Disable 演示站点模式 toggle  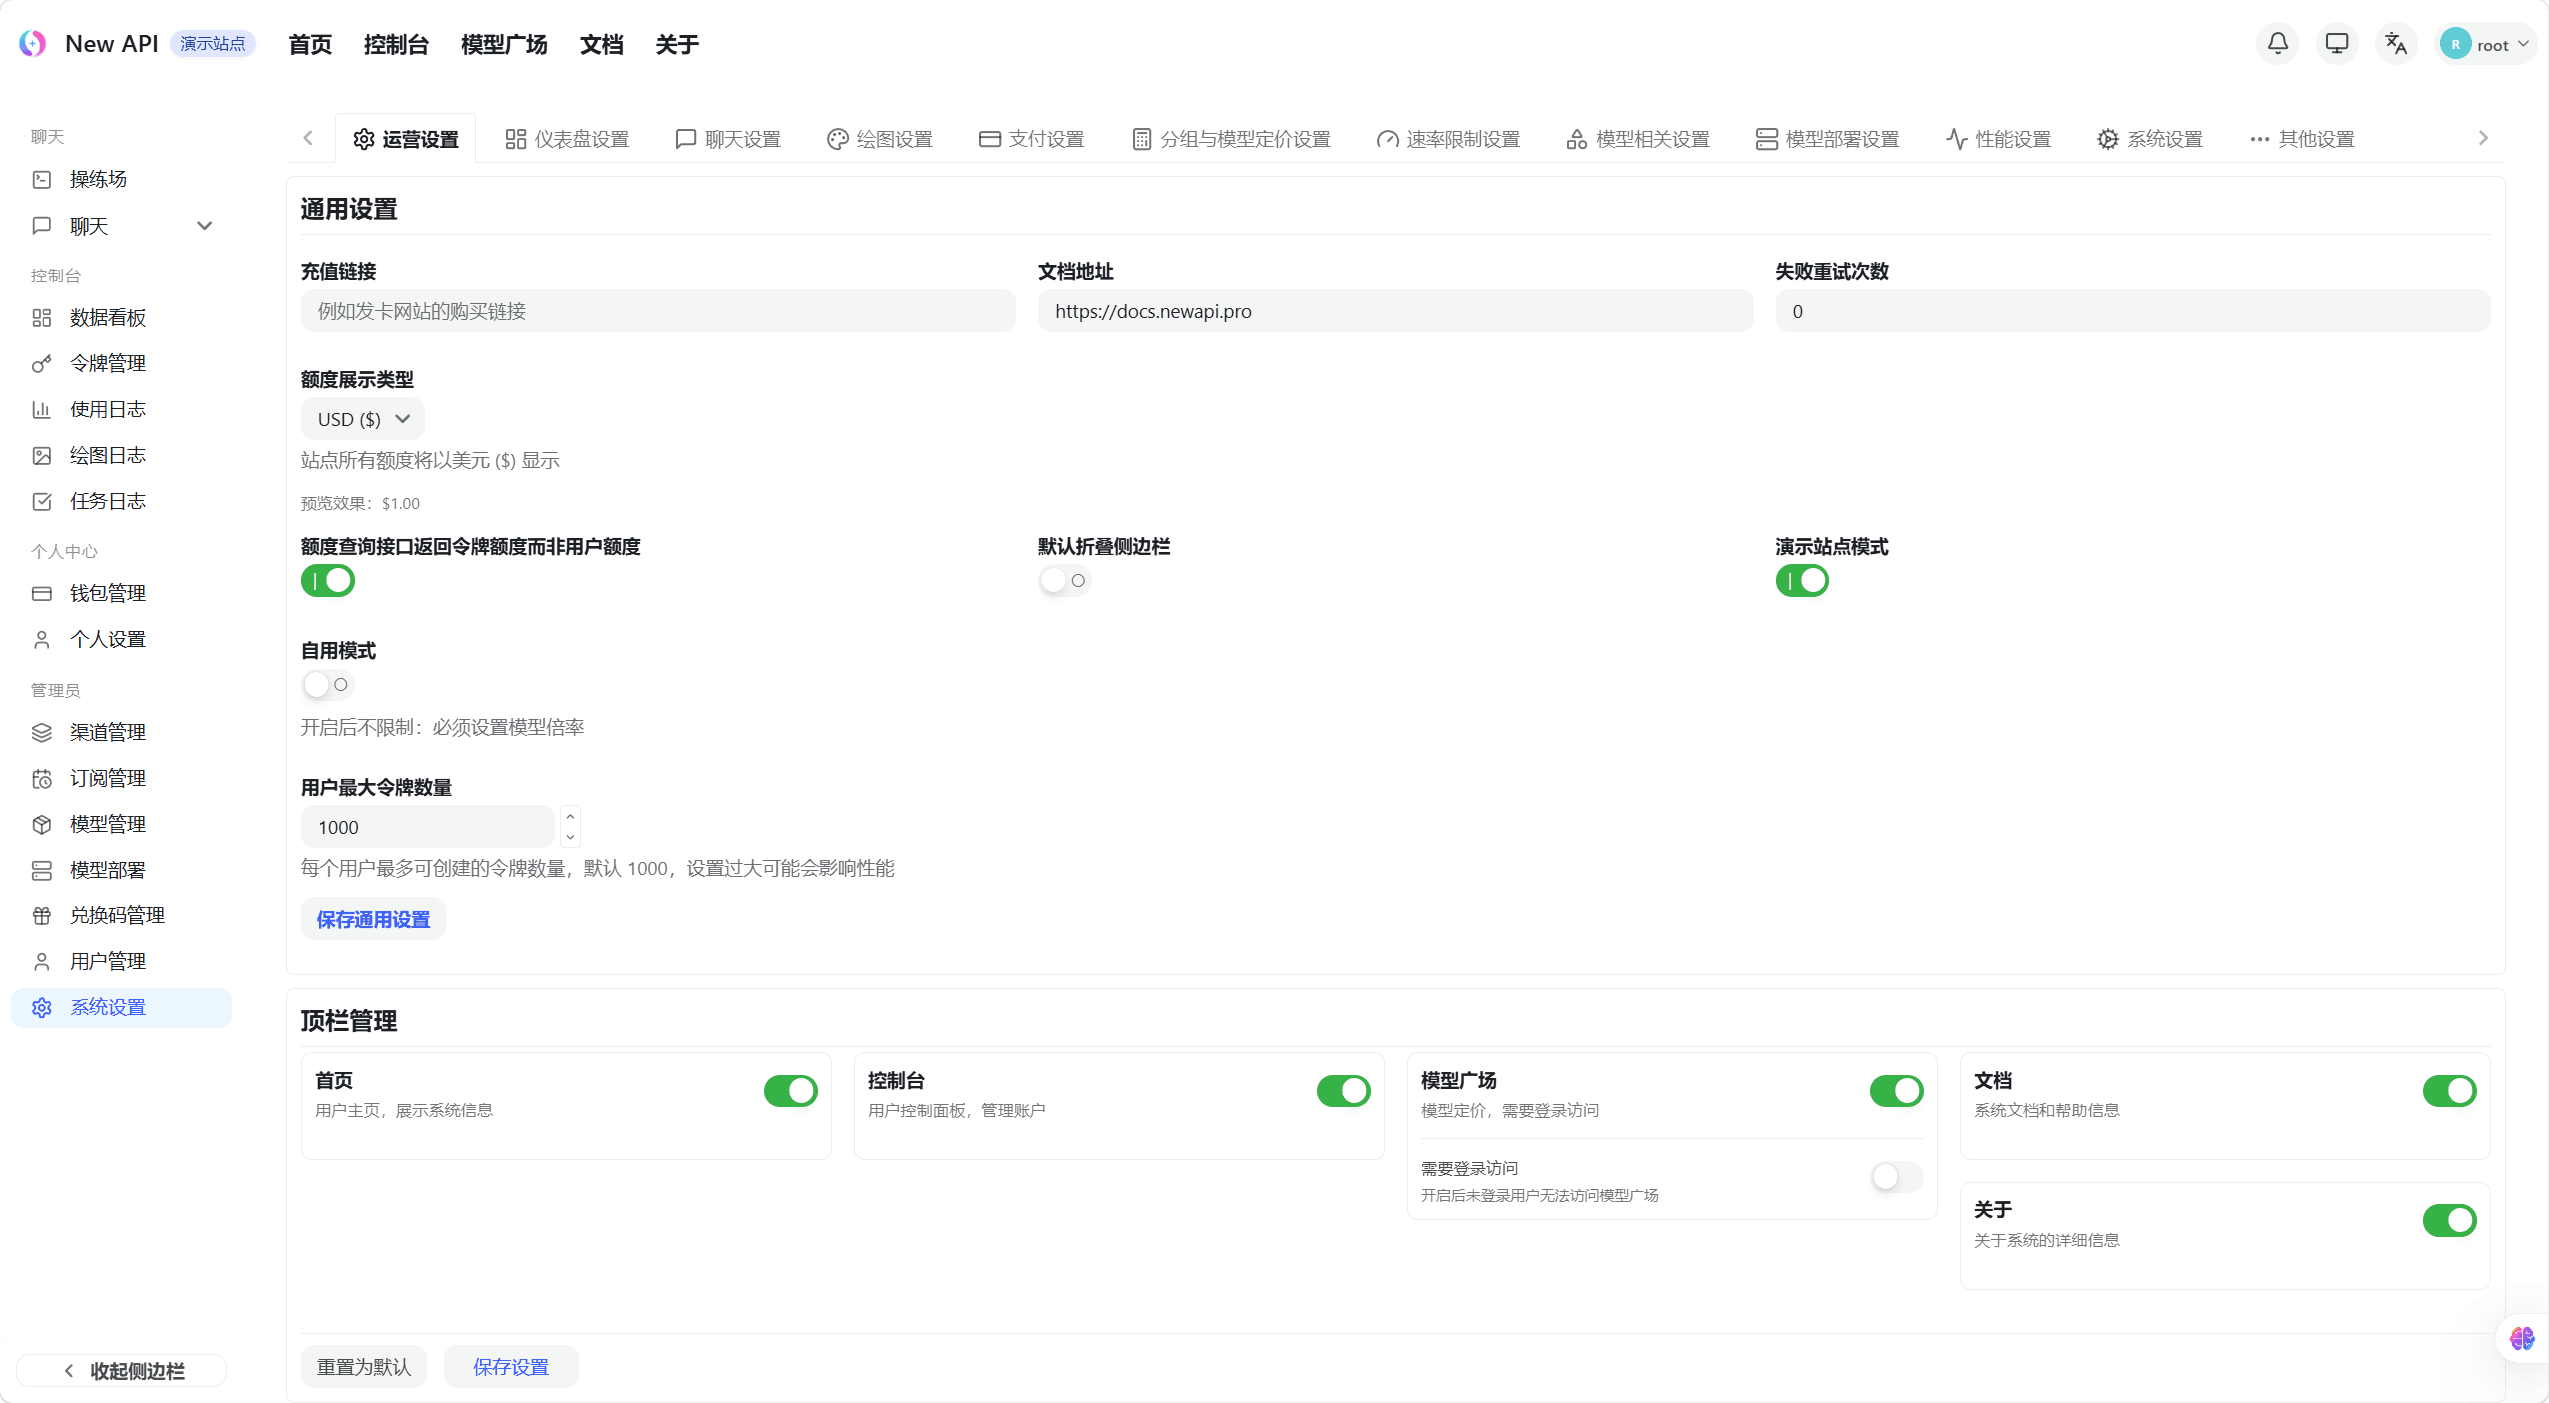tap(1801, 580)
